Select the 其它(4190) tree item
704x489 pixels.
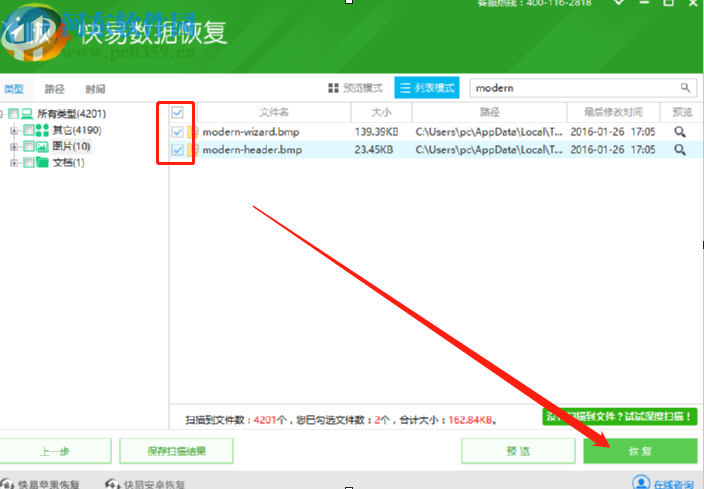pyautogui.click(x=77, y=130)
